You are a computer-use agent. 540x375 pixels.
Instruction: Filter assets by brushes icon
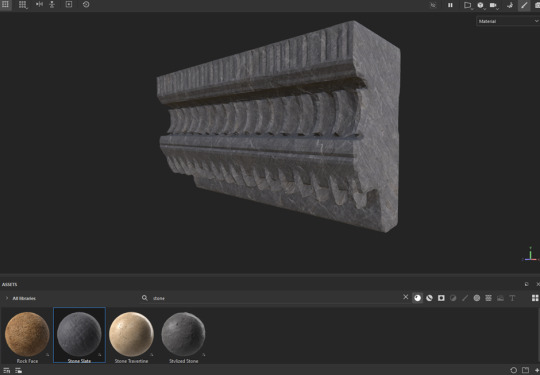[465, 298]
